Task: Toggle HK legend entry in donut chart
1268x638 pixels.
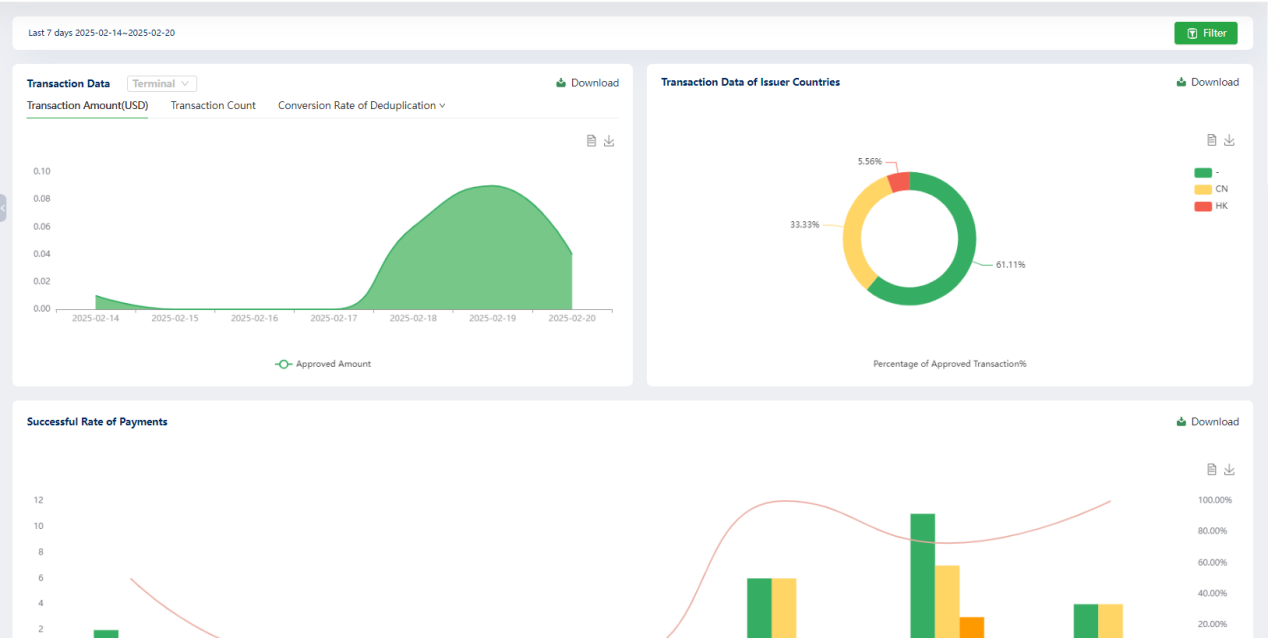Action: pos(1211,206)
